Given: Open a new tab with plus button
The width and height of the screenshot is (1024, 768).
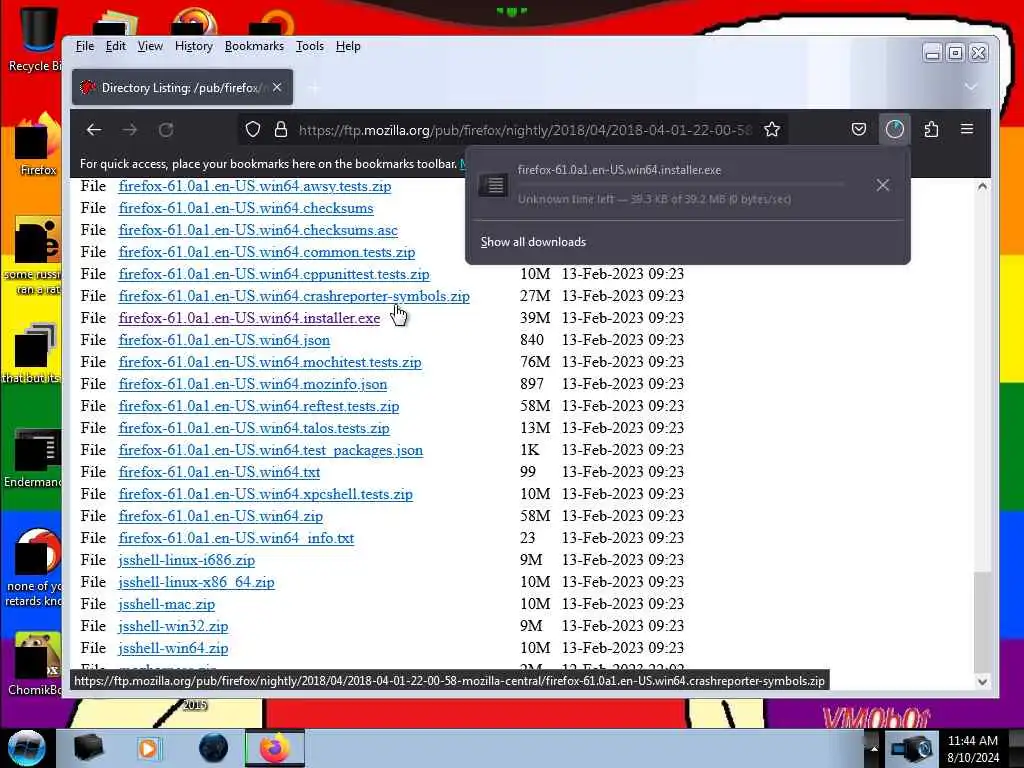Looking at the screenshot, I should 314,88.
